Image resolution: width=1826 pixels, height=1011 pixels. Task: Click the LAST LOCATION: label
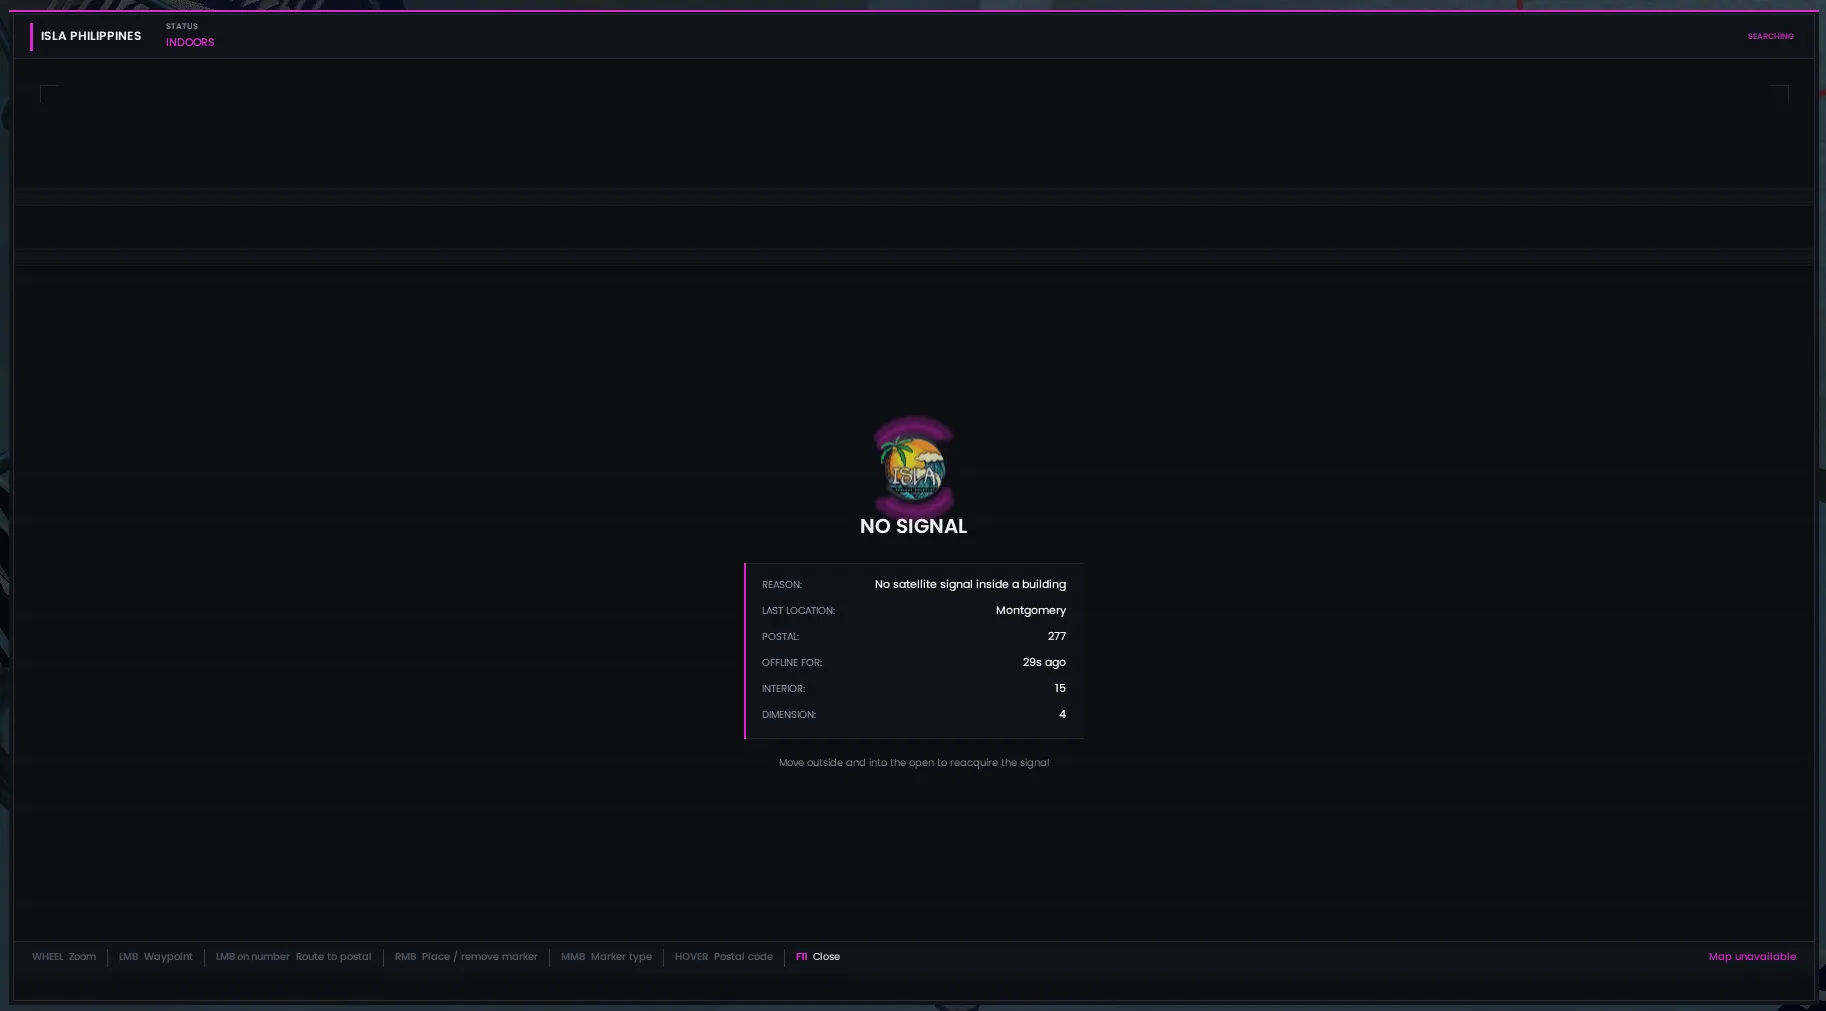tap(798, 611)
